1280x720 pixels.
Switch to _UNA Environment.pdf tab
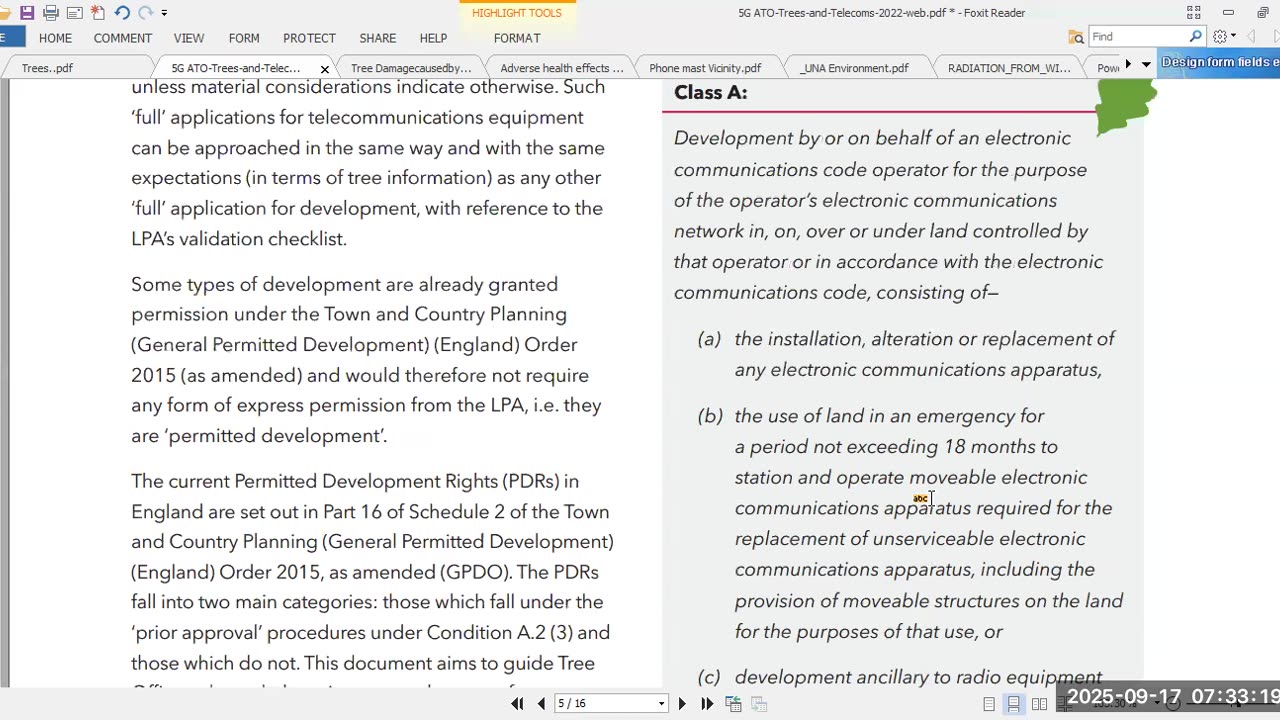[855, 68]
